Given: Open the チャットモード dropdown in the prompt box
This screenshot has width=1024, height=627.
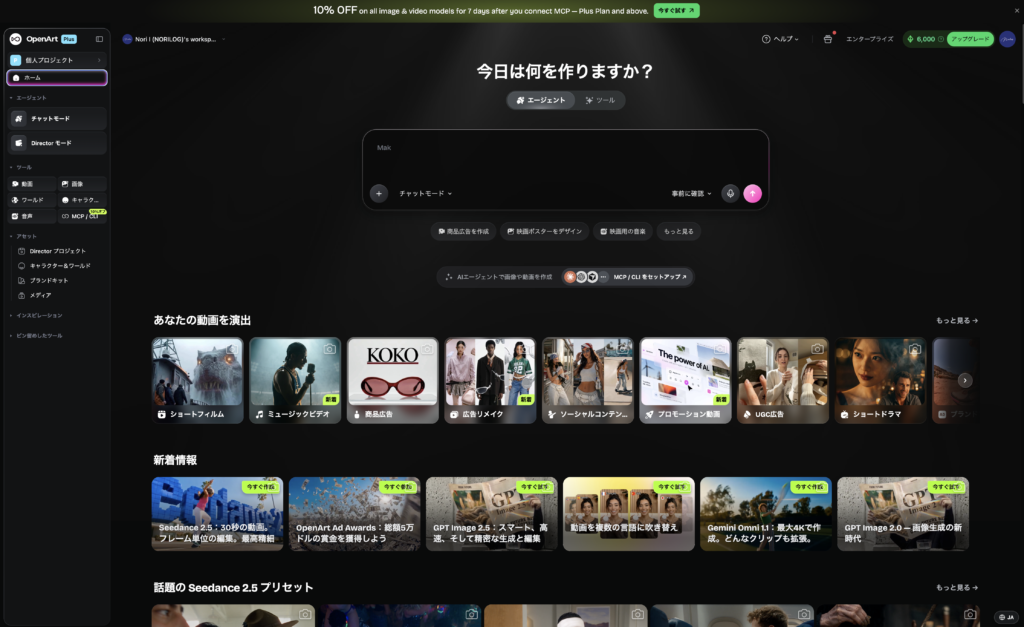Looking at the screenshot, I should pyautogui.click(x=425, y=193).
